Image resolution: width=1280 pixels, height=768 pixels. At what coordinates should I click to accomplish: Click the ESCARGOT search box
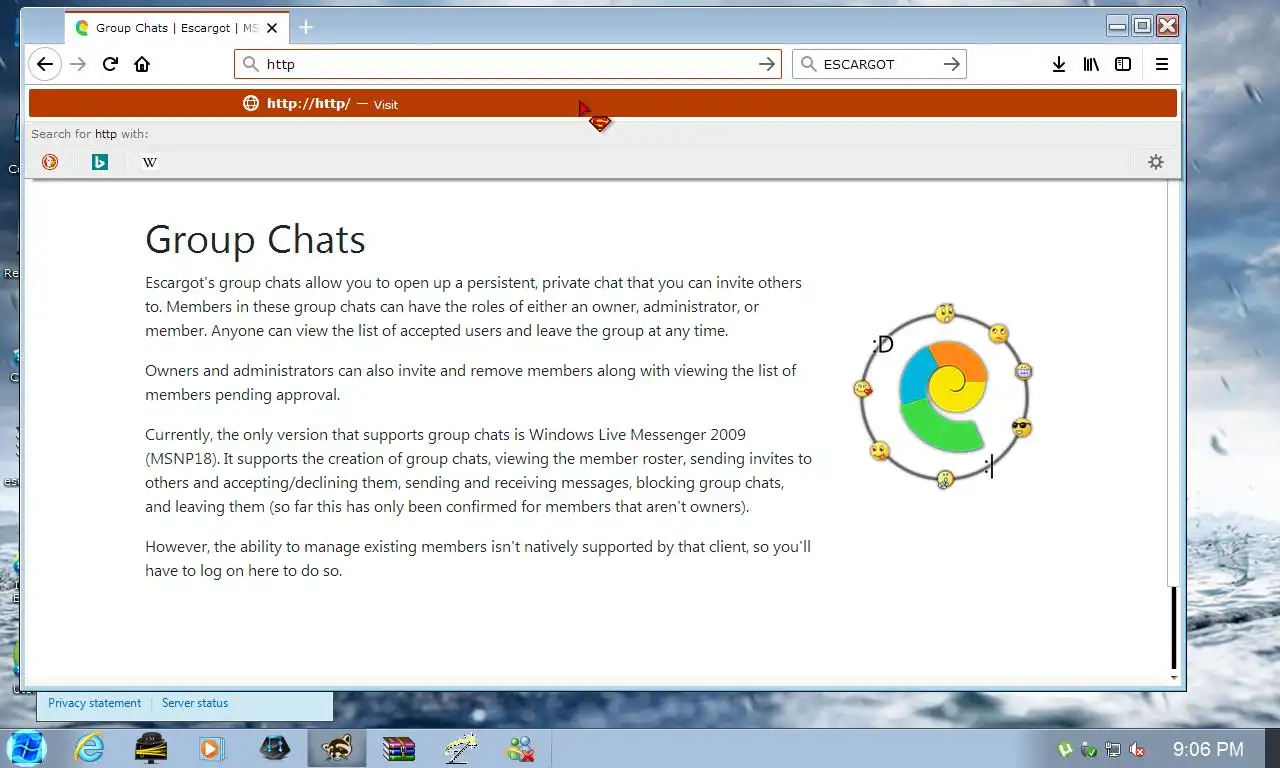879,64
